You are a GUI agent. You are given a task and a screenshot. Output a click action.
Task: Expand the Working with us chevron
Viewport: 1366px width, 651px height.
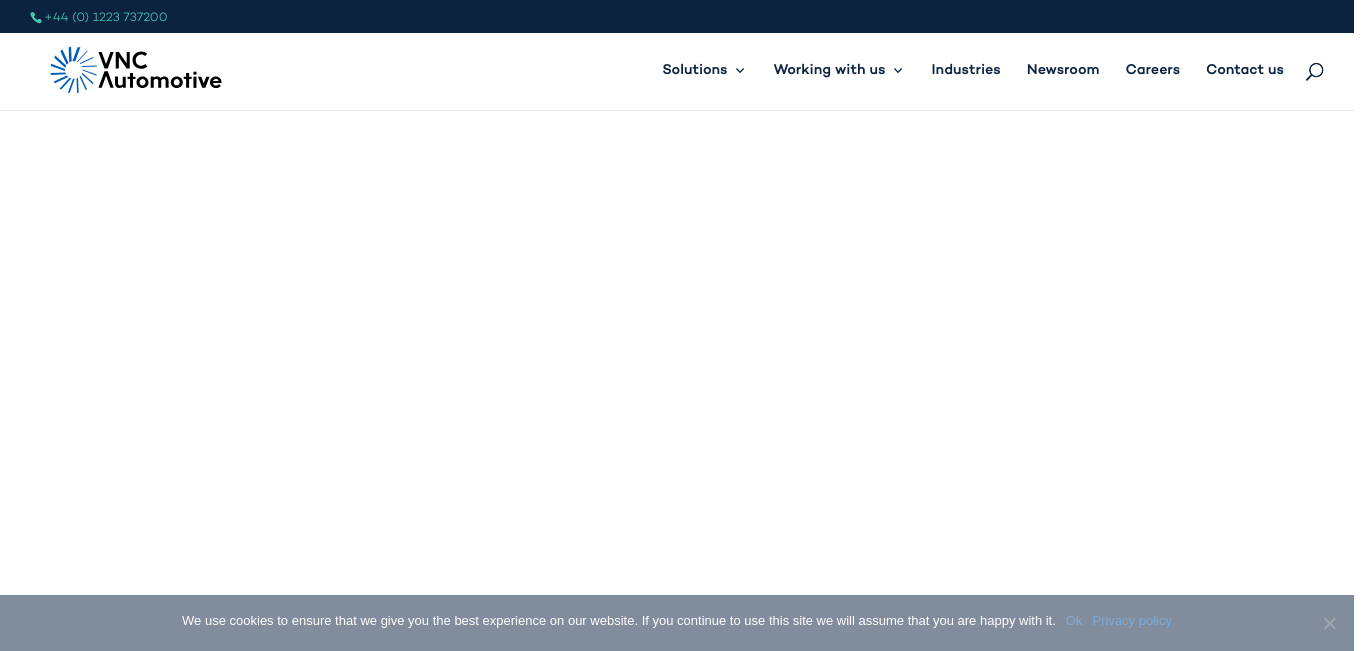(898, 71)
